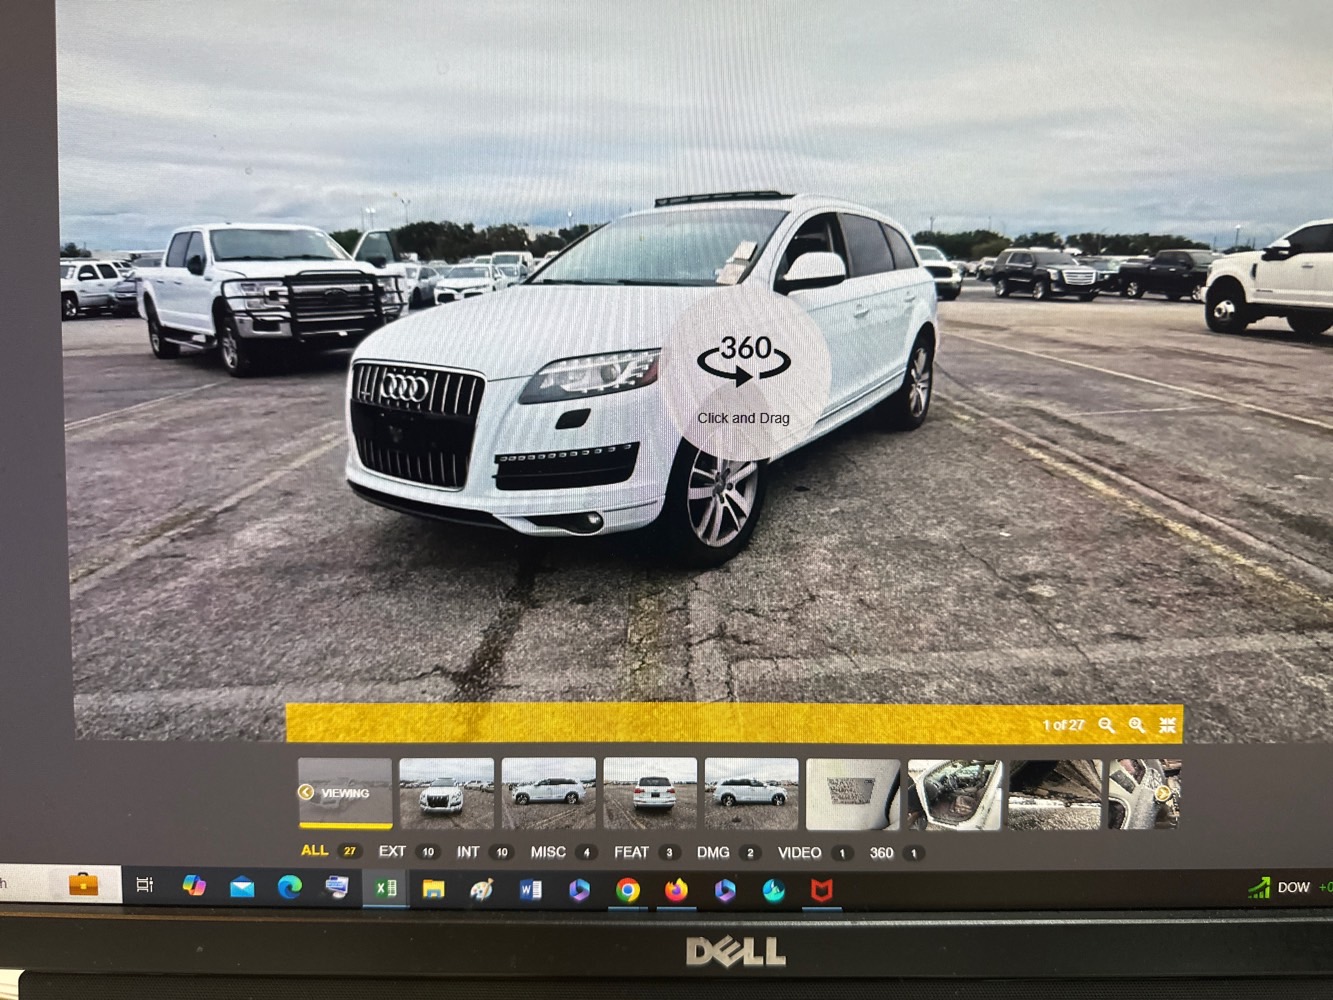Exit fullscreen with the collapse arrows icon

1167,725
